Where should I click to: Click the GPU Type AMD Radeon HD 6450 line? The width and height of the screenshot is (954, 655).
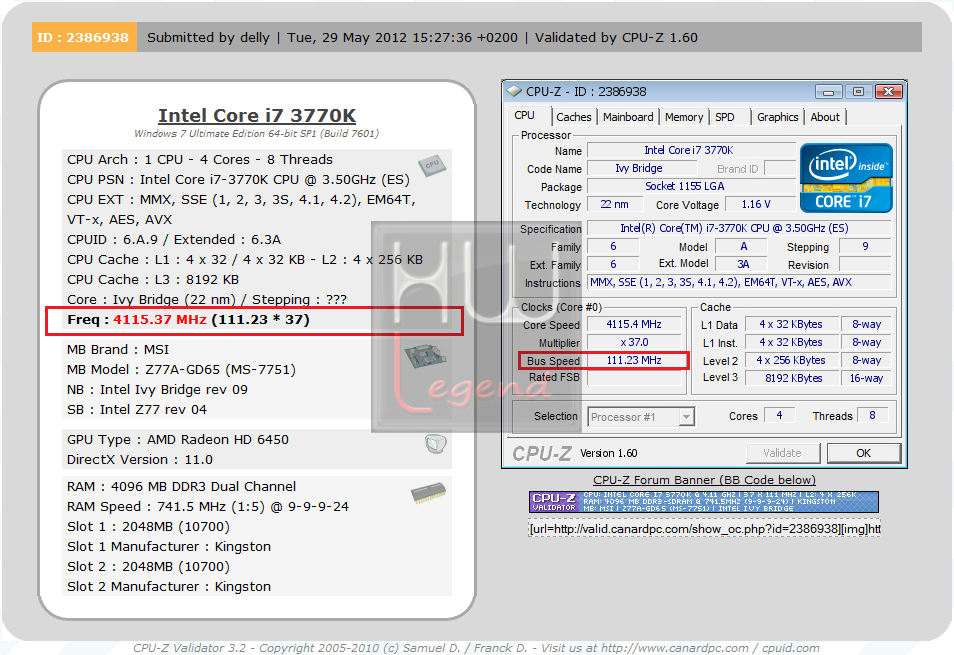[178, 440]
